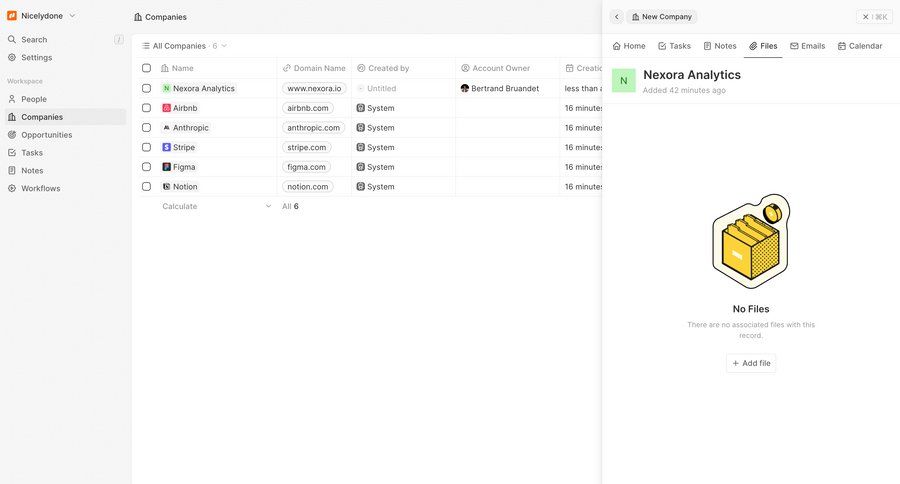The height and width of the screenshot is (484, 900).
Task: Open Tasks in the sidebar
Action: 32,153
